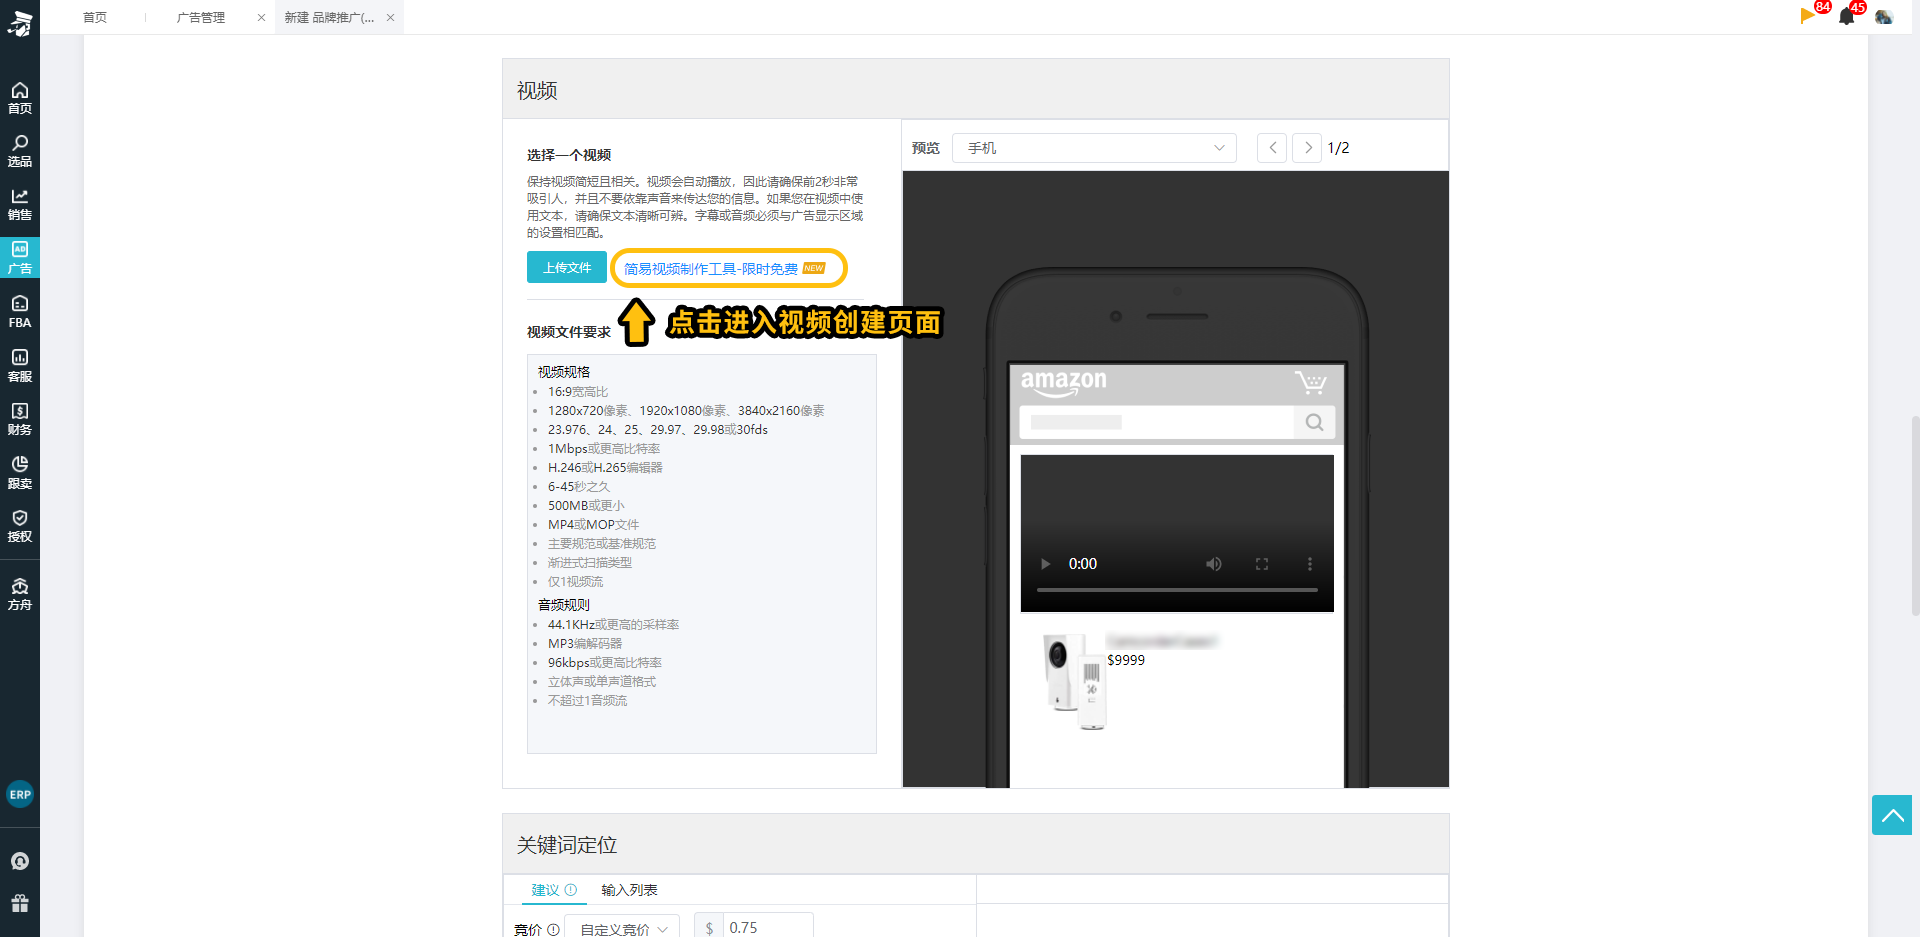Click the 上传文件 upload button
The width and height of the screenshot is (1920, 937).
tap(567, 267)
